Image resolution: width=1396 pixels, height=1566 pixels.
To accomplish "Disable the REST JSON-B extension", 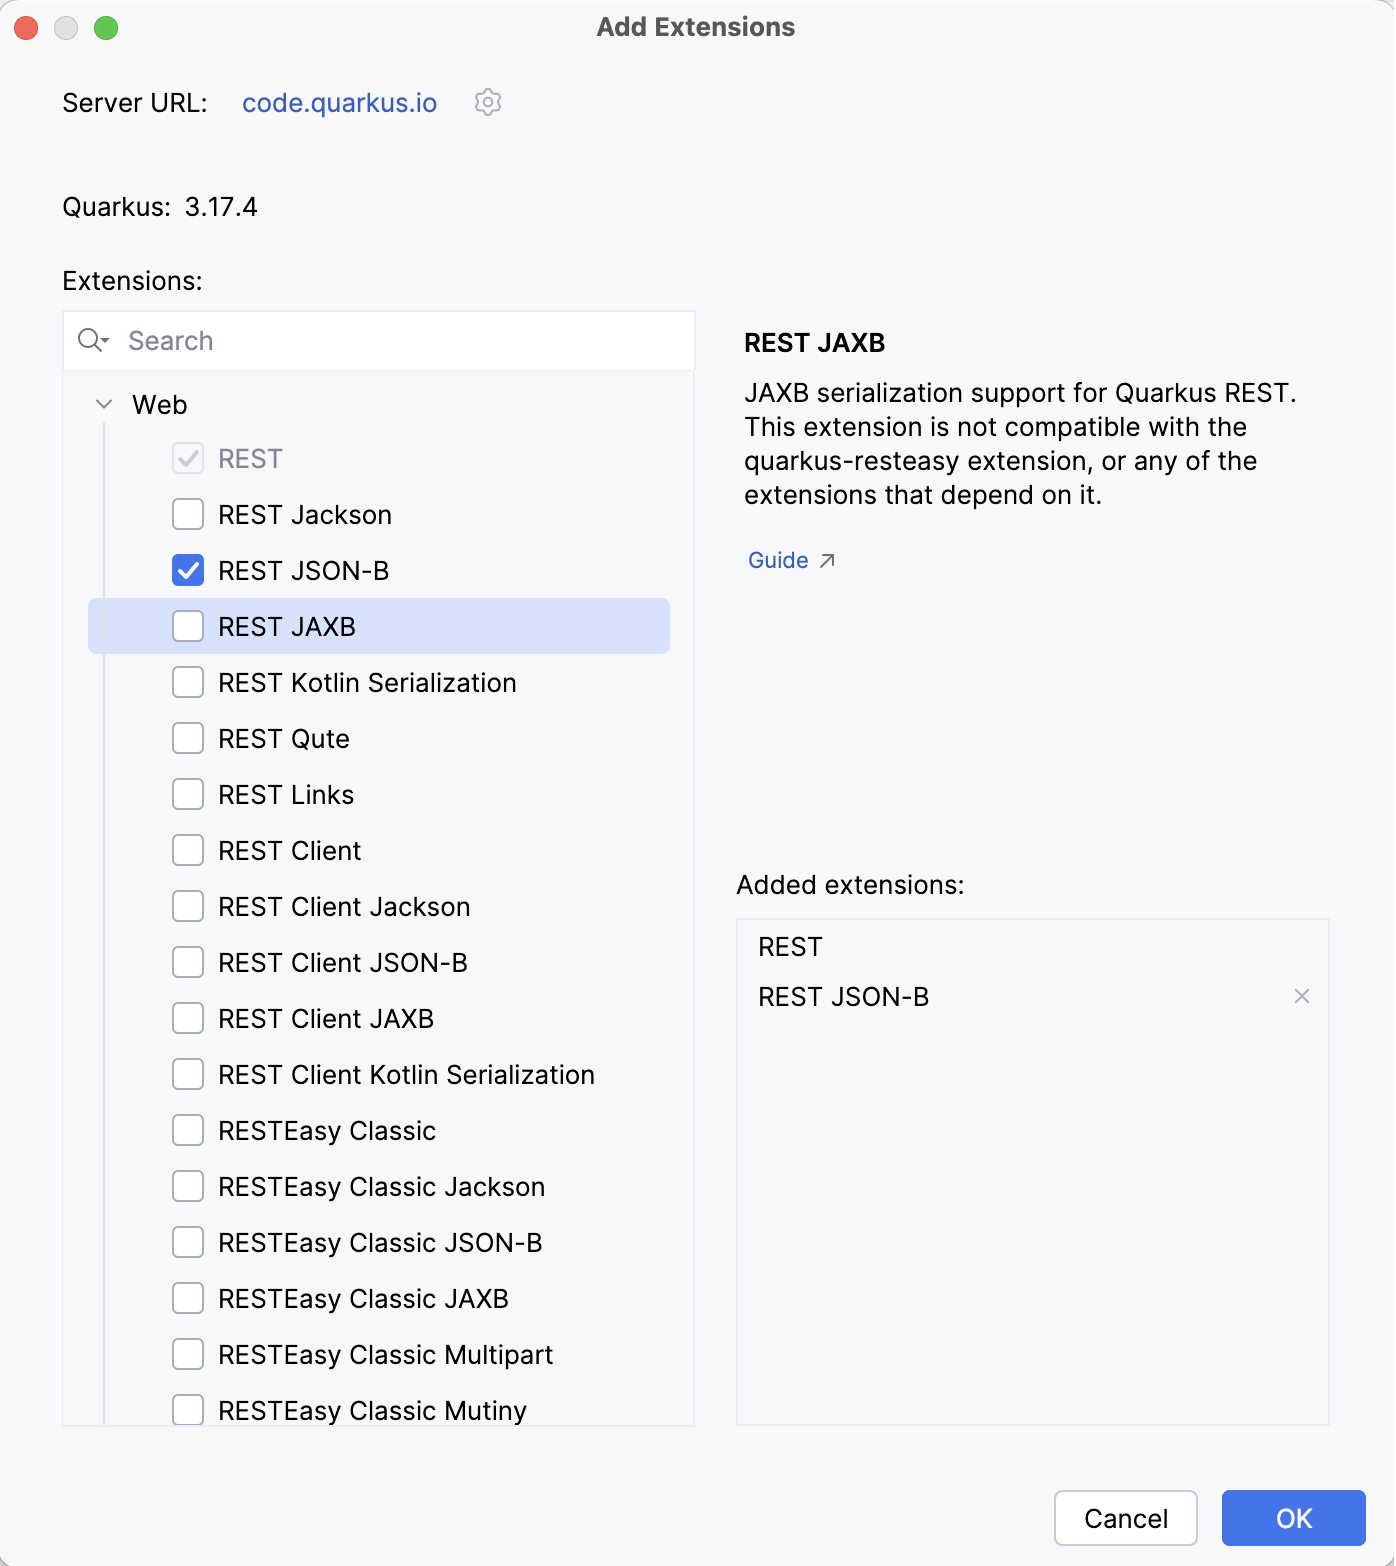I will (187, 570).
